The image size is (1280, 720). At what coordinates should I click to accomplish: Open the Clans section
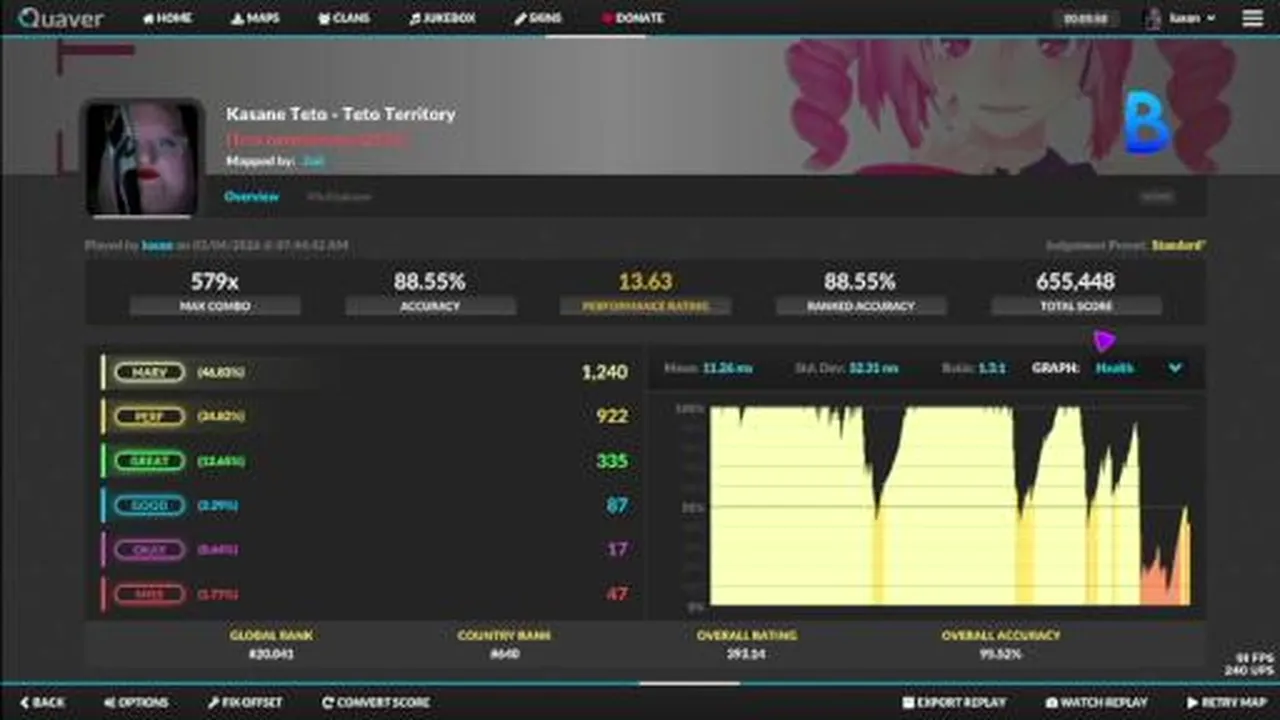click(344, 18)
